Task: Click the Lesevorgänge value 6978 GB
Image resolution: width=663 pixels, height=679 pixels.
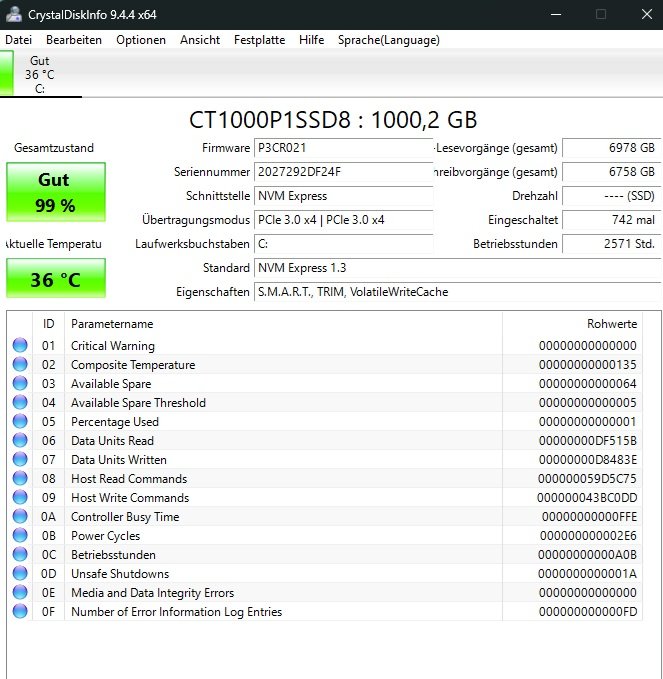Action: pos(611,148)
